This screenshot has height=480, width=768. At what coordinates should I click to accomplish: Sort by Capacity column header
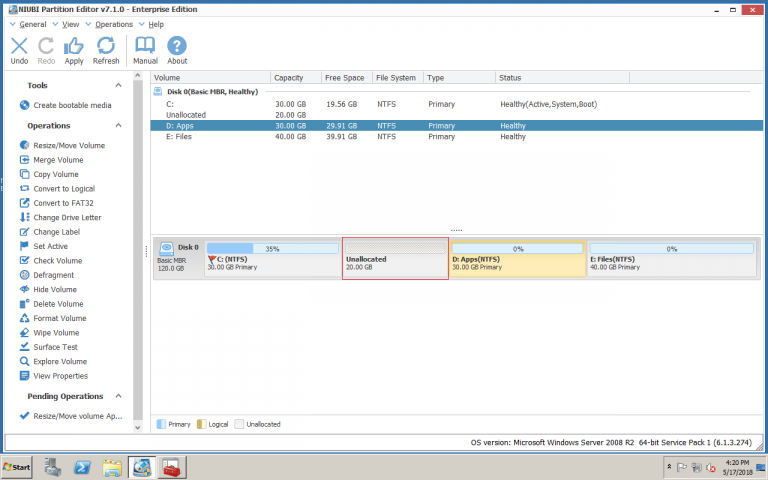pyautogui.click(x=296, y=77)
